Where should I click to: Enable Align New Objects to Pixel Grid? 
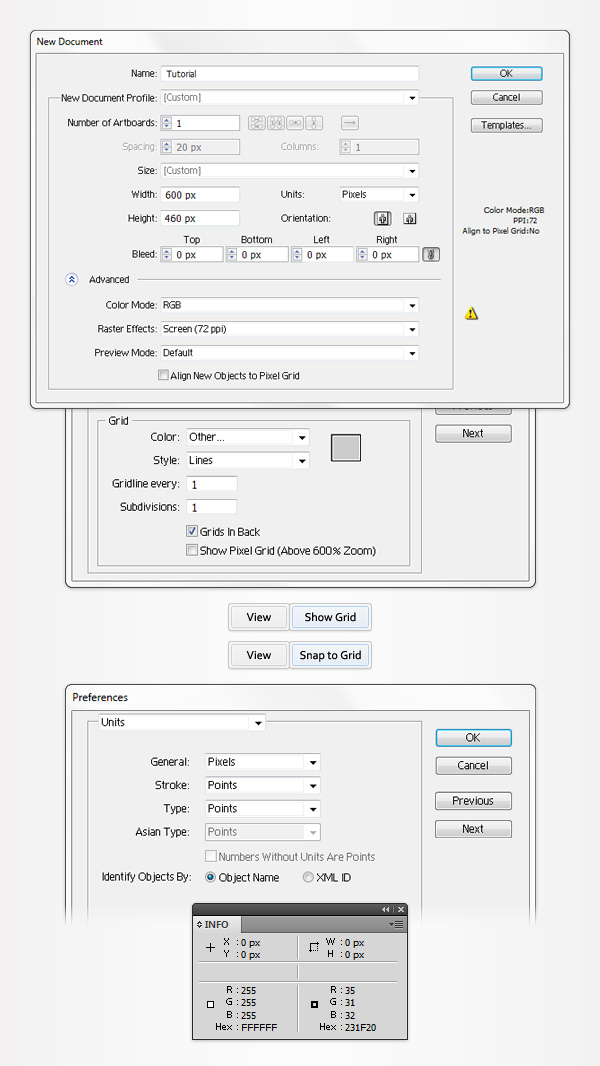(x=163, y=375)
